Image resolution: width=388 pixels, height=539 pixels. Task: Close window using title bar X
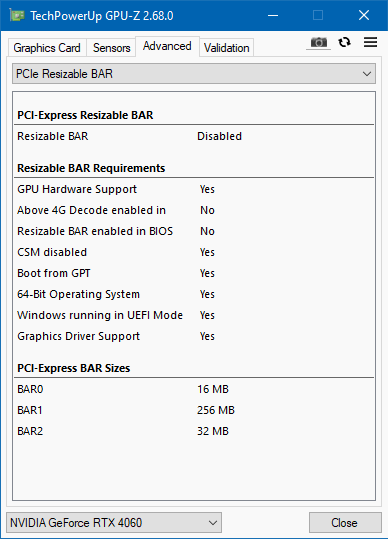tap(364, 15)
